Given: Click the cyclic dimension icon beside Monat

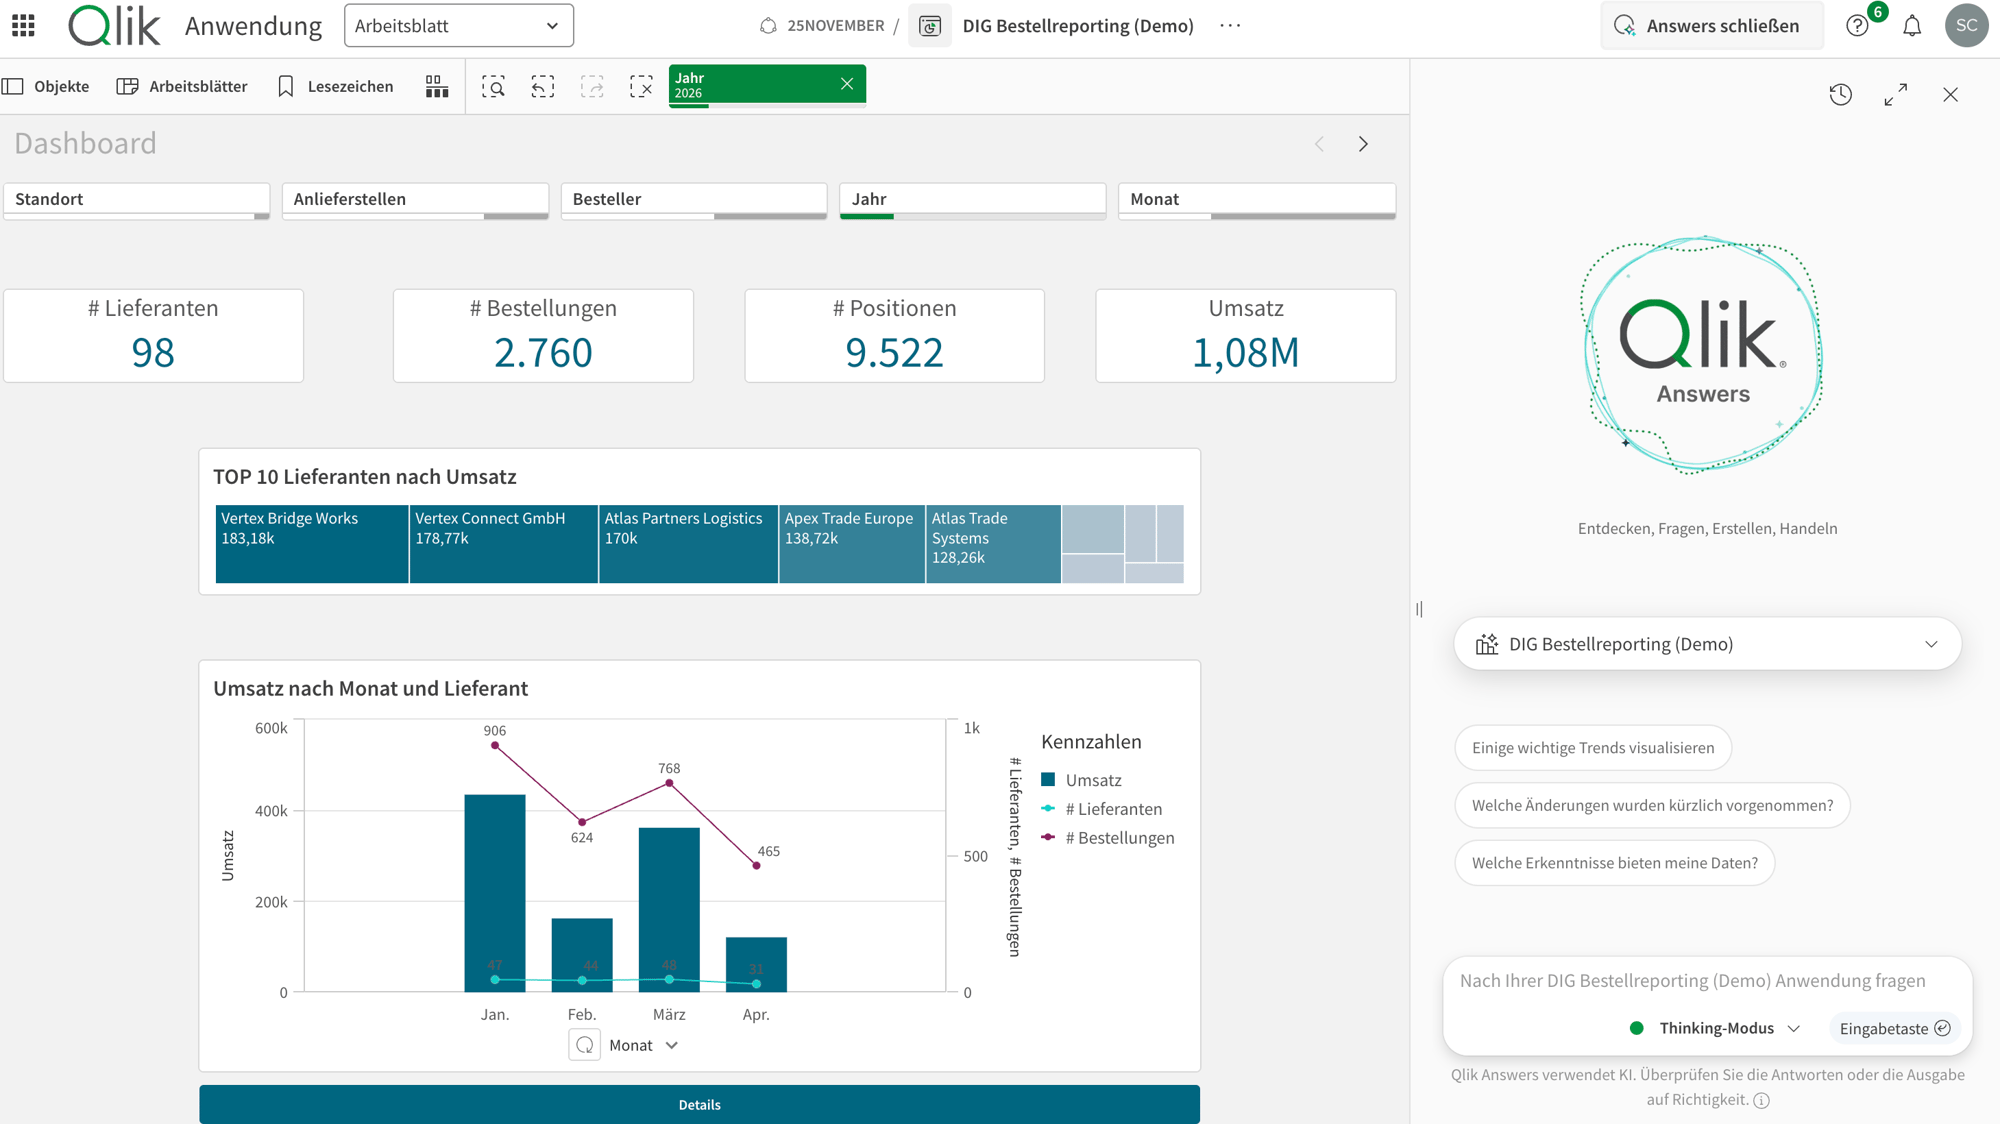Looking at the screenshot, I should click(x=585, y=1045).
